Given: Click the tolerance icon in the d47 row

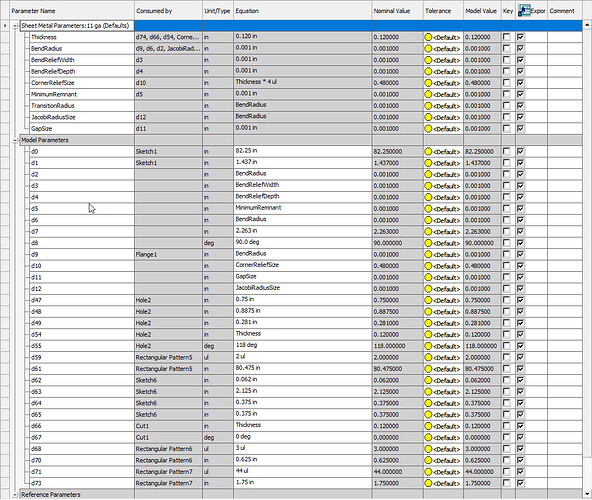Looking at the screenshot, I should pyautogui.click(x=428, y=301).
